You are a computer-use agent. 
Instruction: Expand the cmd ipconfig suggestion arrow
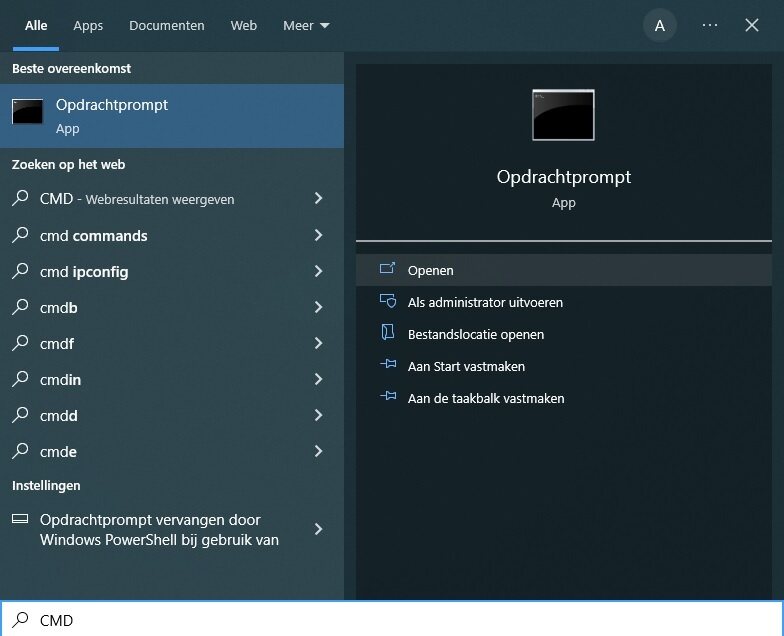pos(318,271)
